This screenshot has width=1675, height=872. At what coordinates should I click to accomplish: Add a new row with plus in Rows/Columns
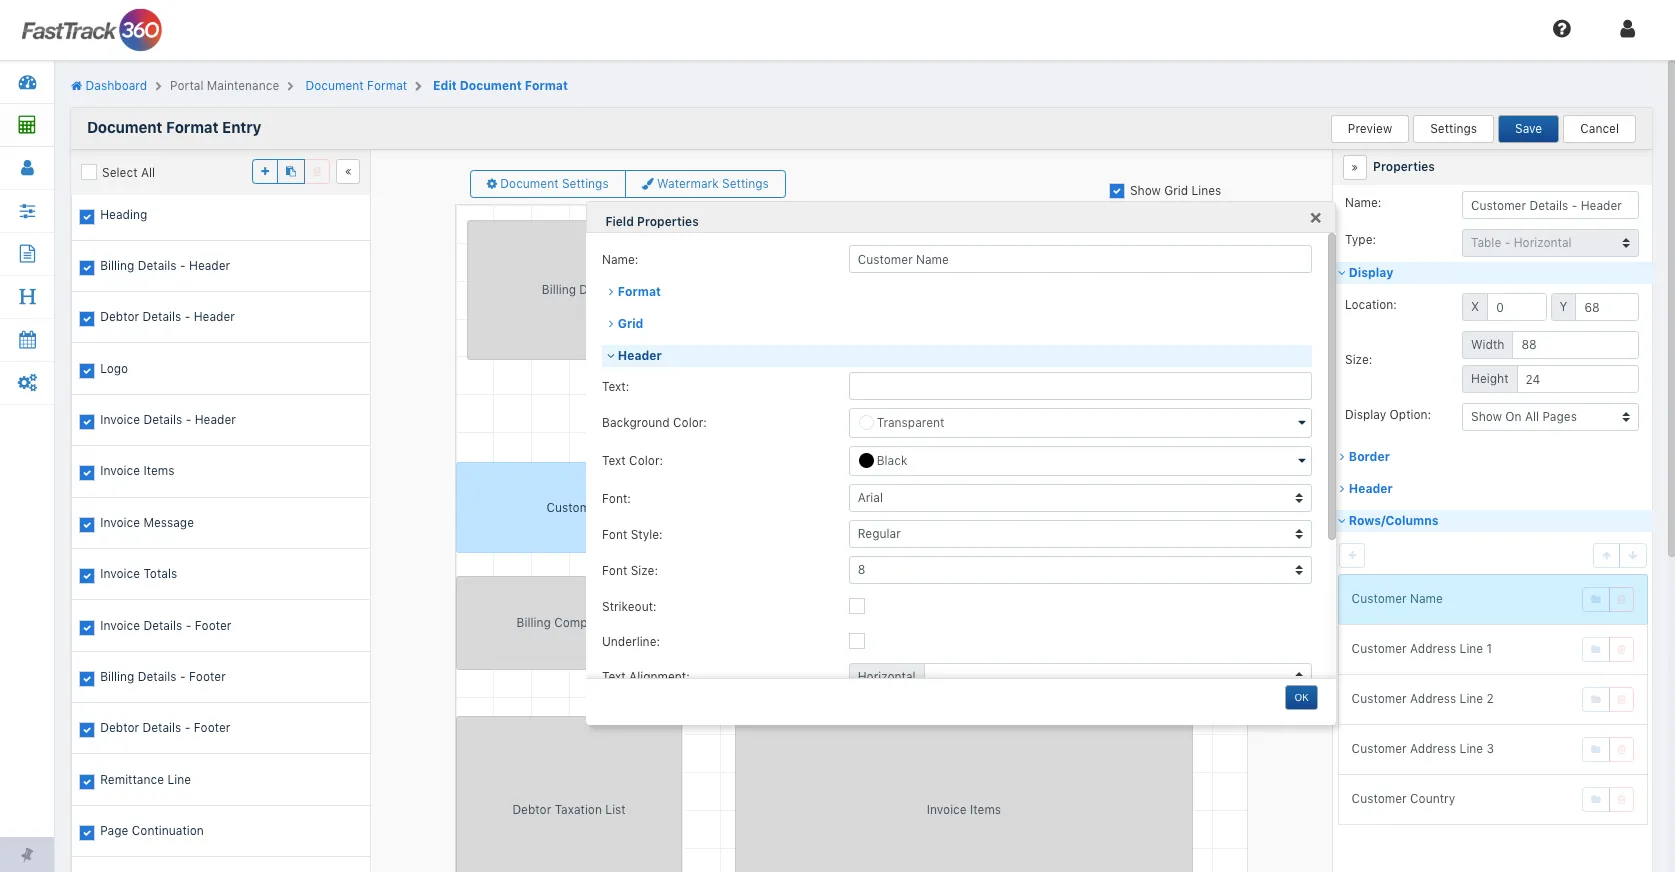[x=1352, y=555]
